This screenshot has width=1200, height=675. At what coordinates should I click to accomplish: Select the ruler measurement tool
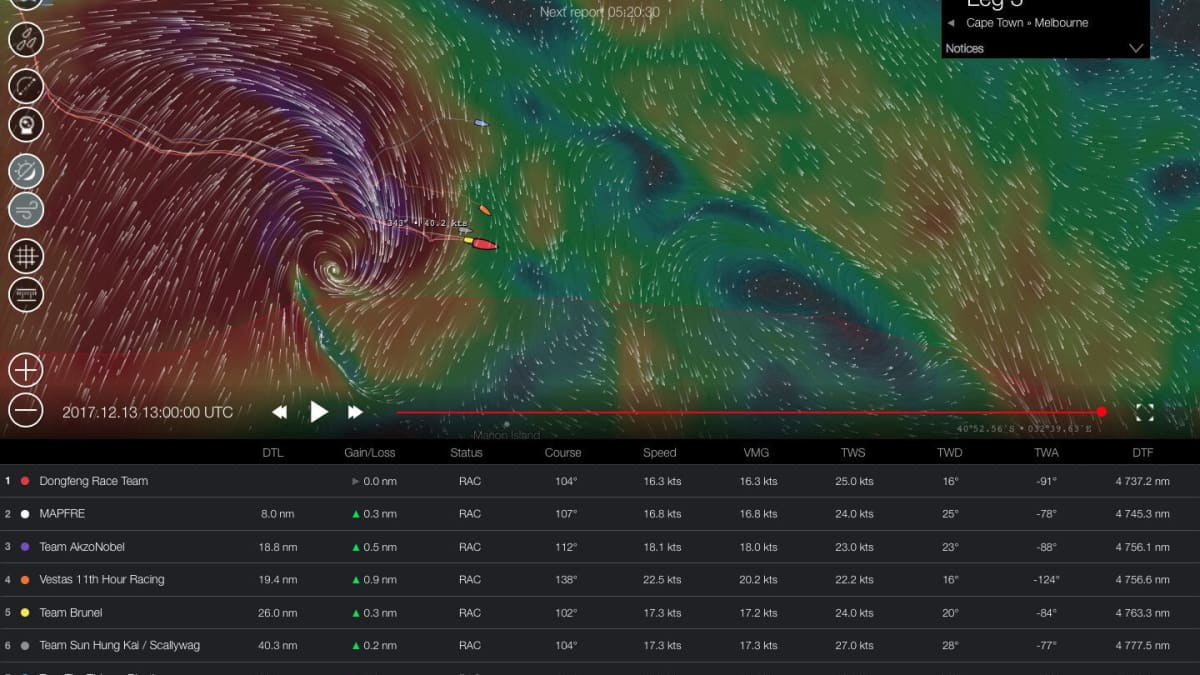(x=25, y=294)
